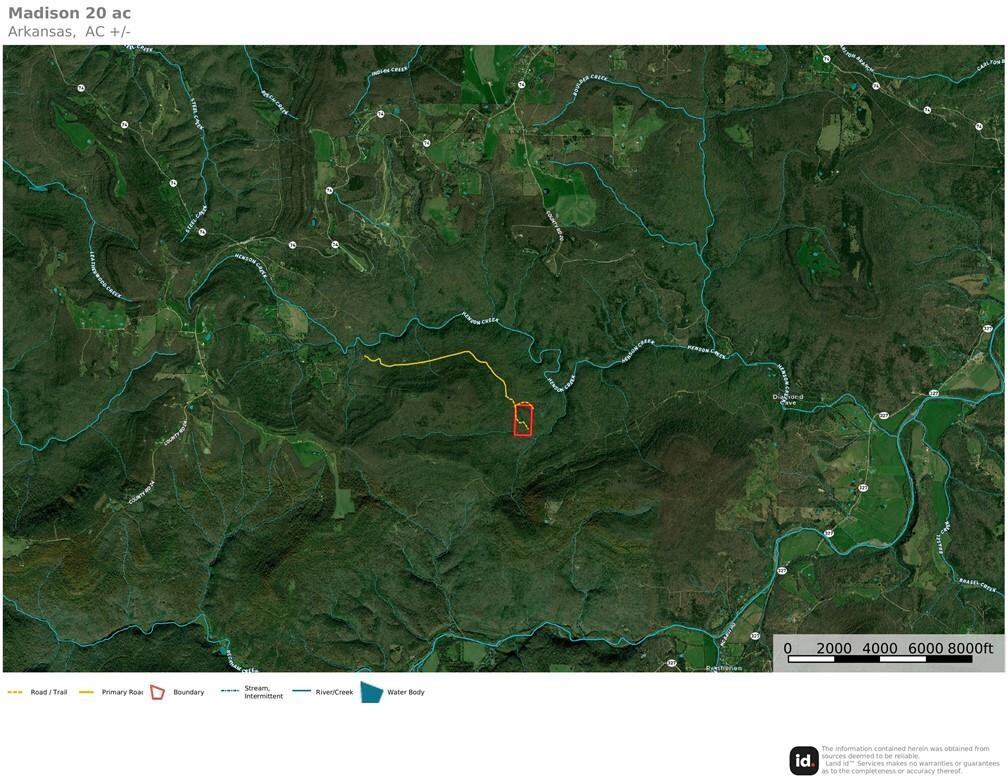This screenshot has width=1008, height=779.
Task: Click the Stream, Intermittent legend symbol
Action: pyautogui.click(x=230, y=691)
